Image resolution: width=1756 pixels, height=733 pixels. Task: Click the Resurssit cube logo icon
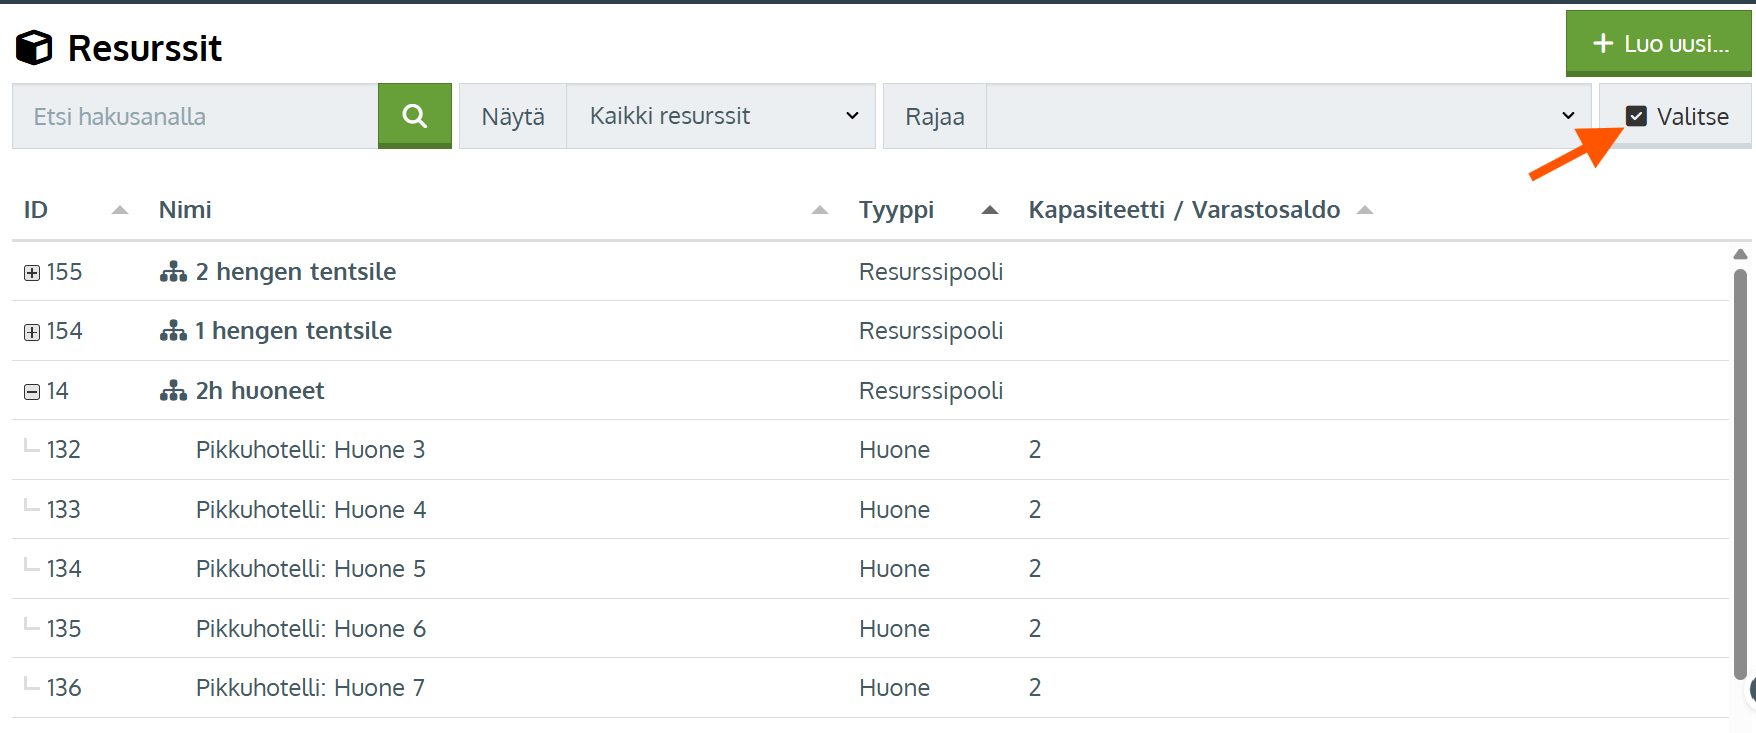pos(34,47)
